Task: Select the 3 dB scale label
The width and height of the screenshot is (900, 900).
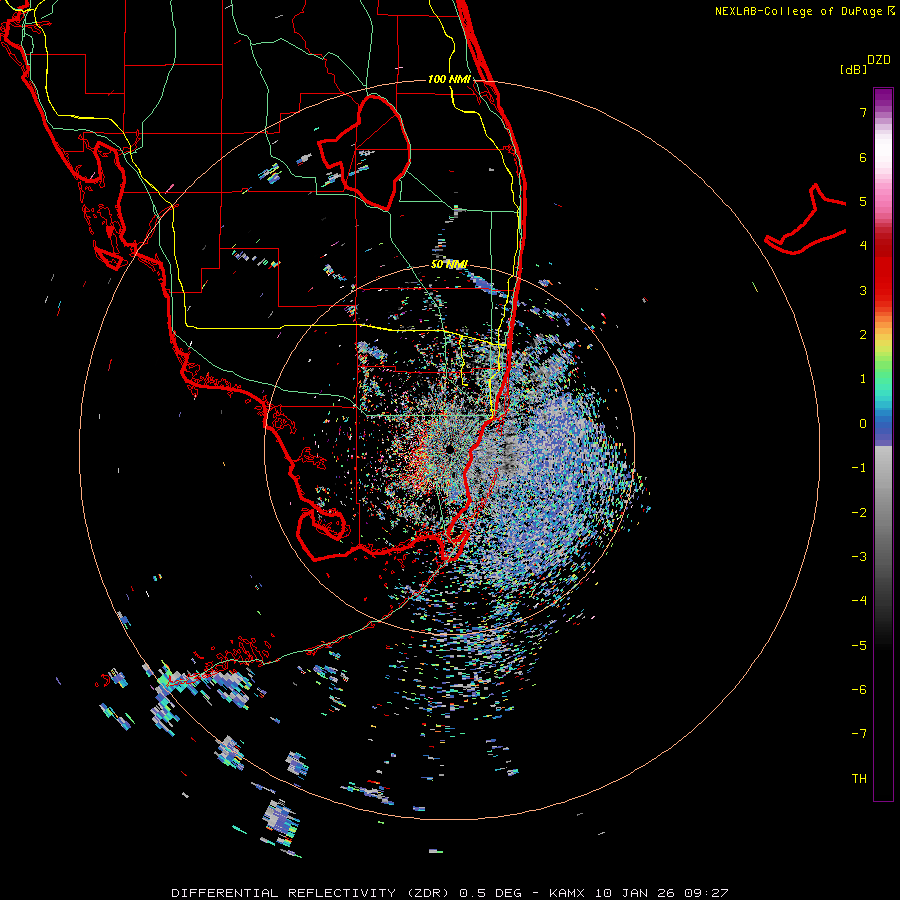Action: (x=863, y=290)
